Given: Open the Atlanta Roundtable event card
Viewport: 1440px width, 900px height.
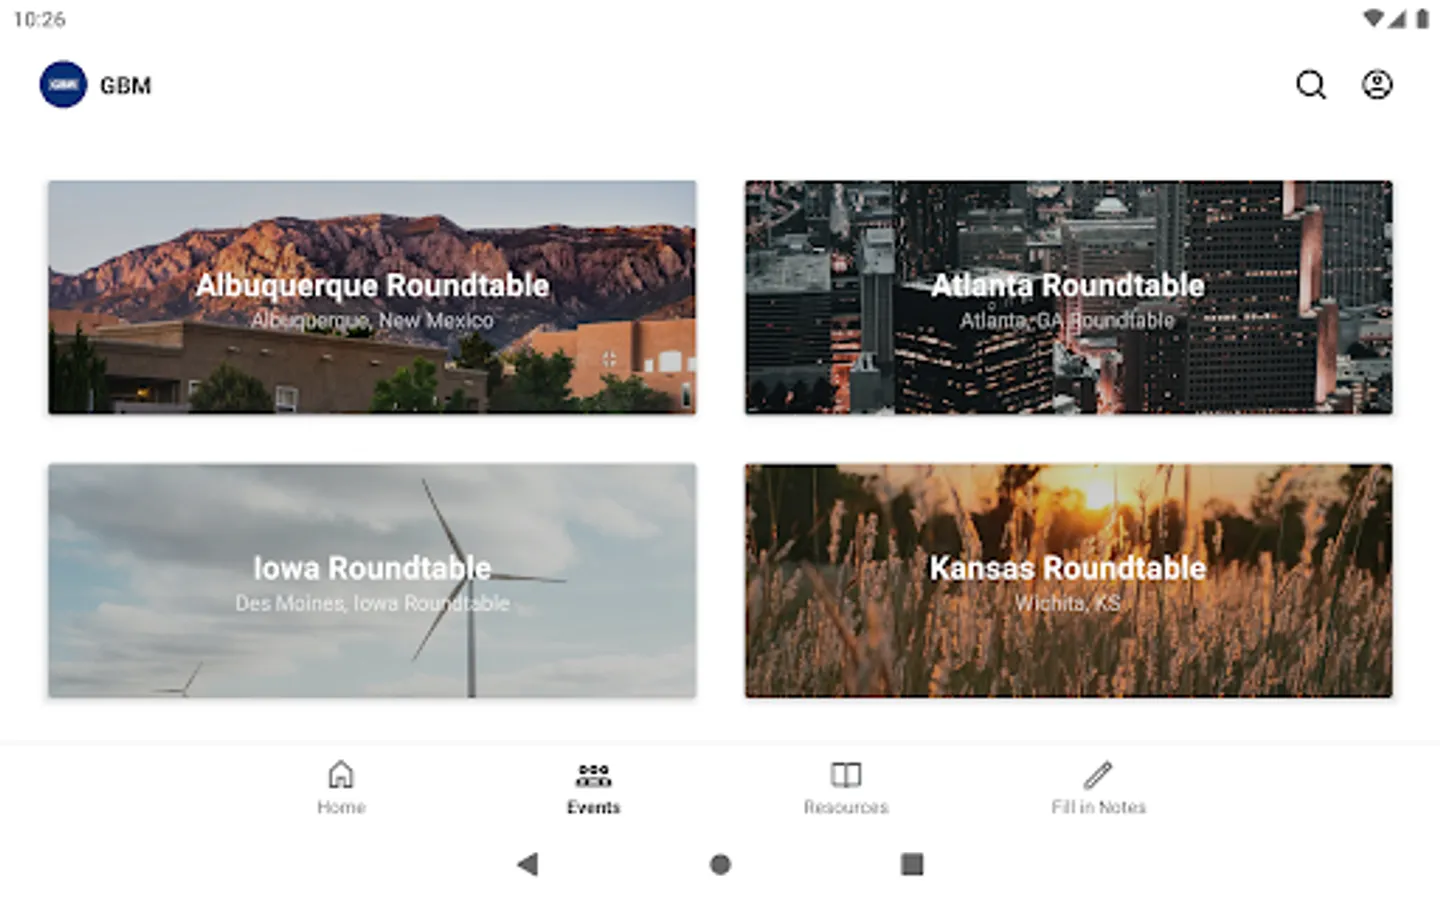Looking at the screenshot, I should click(1068, 297).
